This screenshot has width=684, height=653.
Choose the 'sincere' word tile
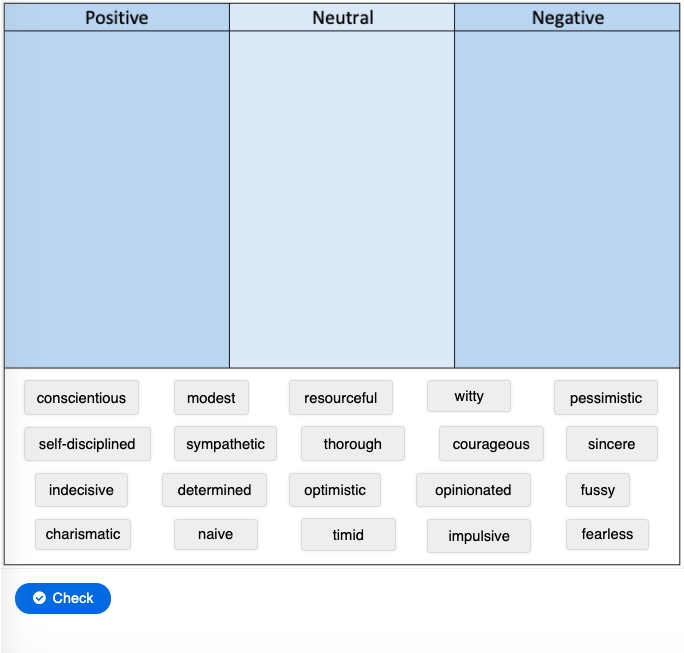(612, 444)
